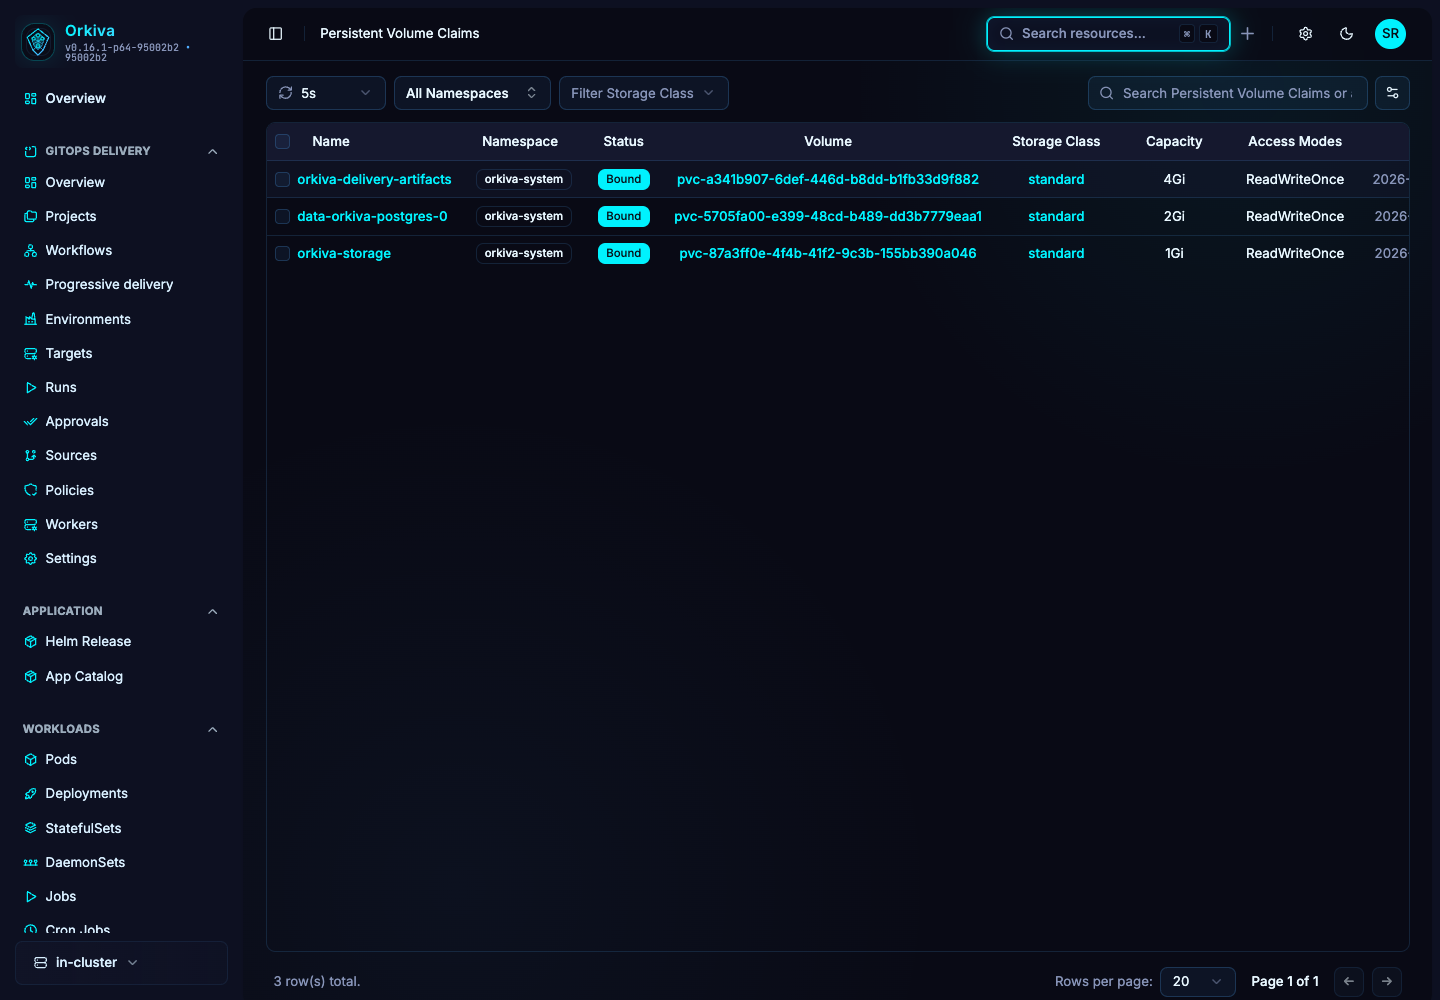The width and height of the screenshot is (1440, 1000).
Task: Open the SR user avatar menu
Action: pos(1390,33)
